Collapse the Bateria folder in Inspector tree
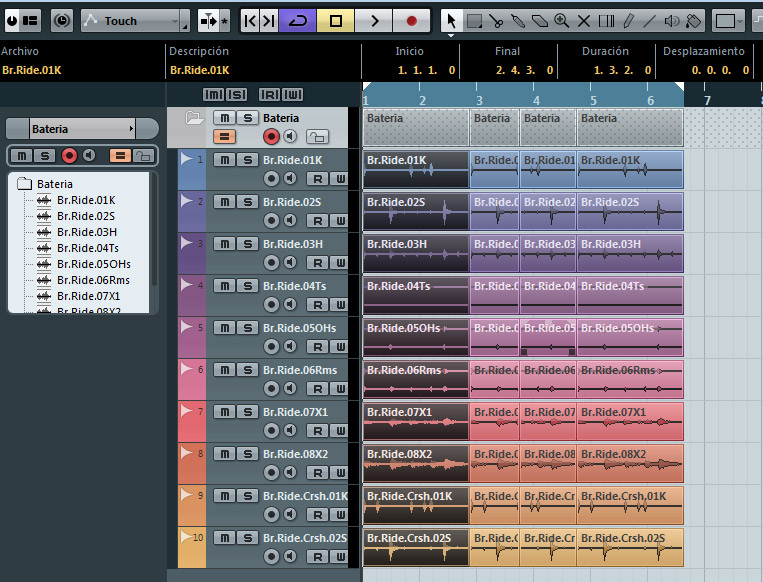 coord(24,184)
